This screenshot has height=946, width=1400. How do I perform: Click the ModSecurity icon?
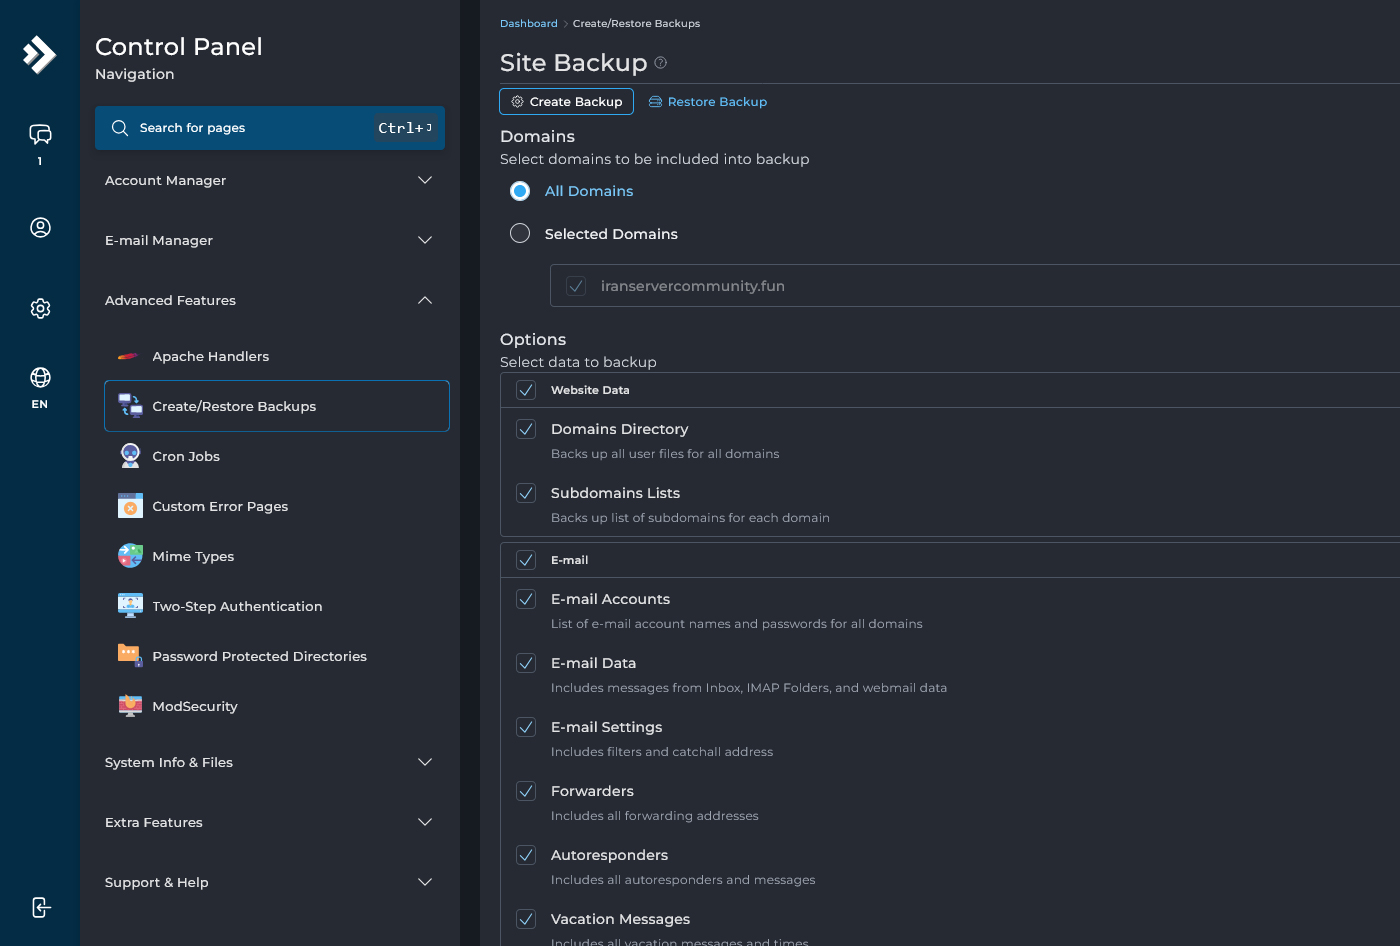pos(130,706)
